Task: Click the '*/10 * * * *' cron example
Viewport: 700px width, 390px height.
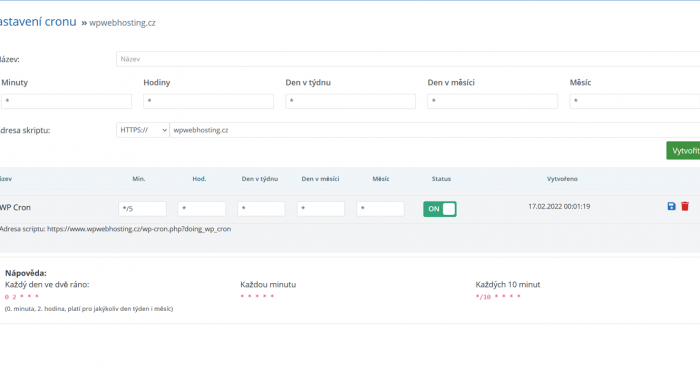Action: click(498, 296)
